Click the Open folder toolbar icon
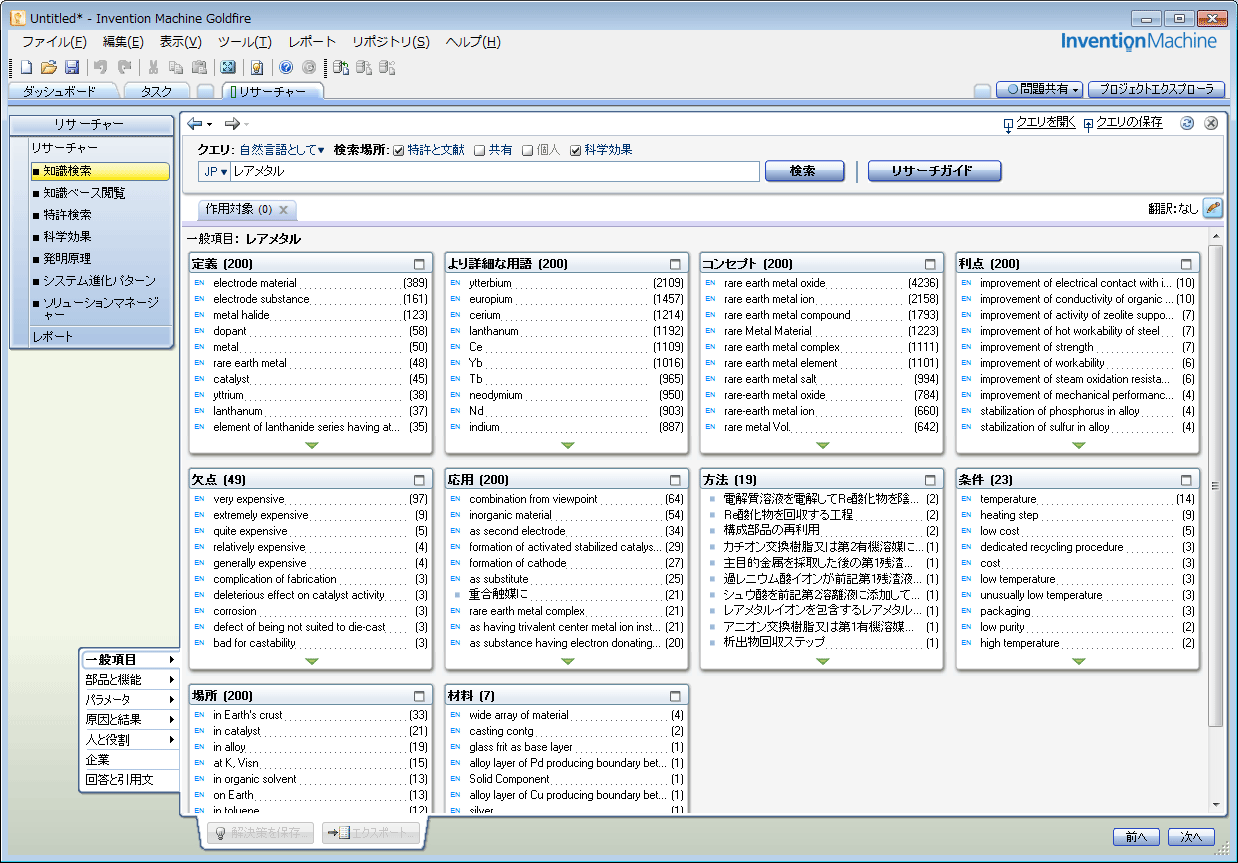 click(48, 67)
